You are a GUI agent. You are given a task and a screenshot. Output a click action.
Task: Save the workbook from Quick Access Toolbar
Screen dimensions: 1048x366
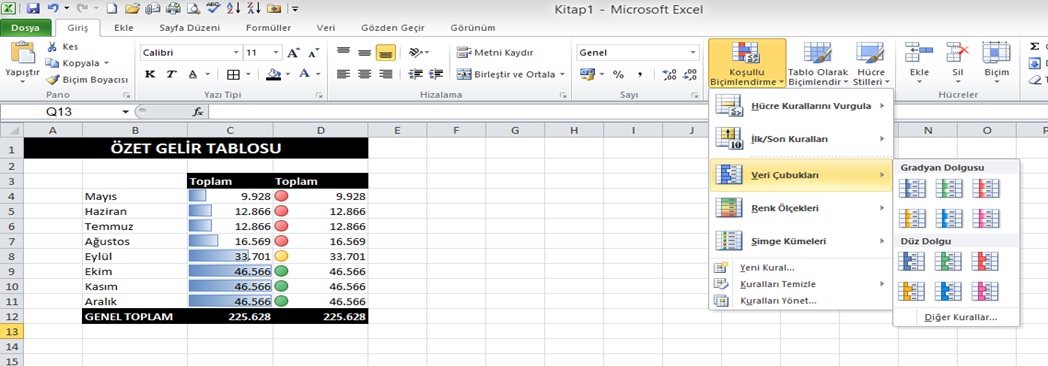tap(33, 9)
